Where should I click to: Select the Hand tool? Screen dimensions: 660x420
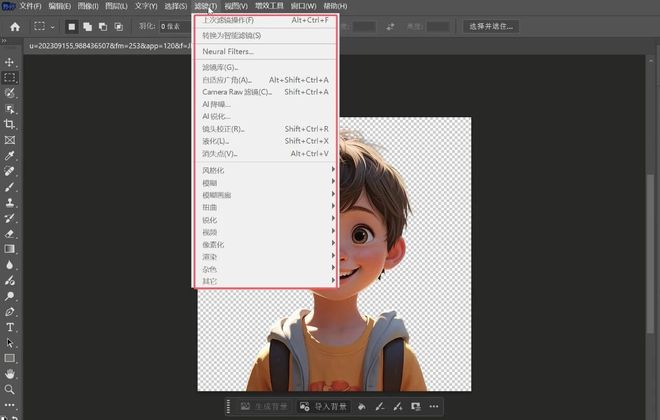tap(9, 374)
